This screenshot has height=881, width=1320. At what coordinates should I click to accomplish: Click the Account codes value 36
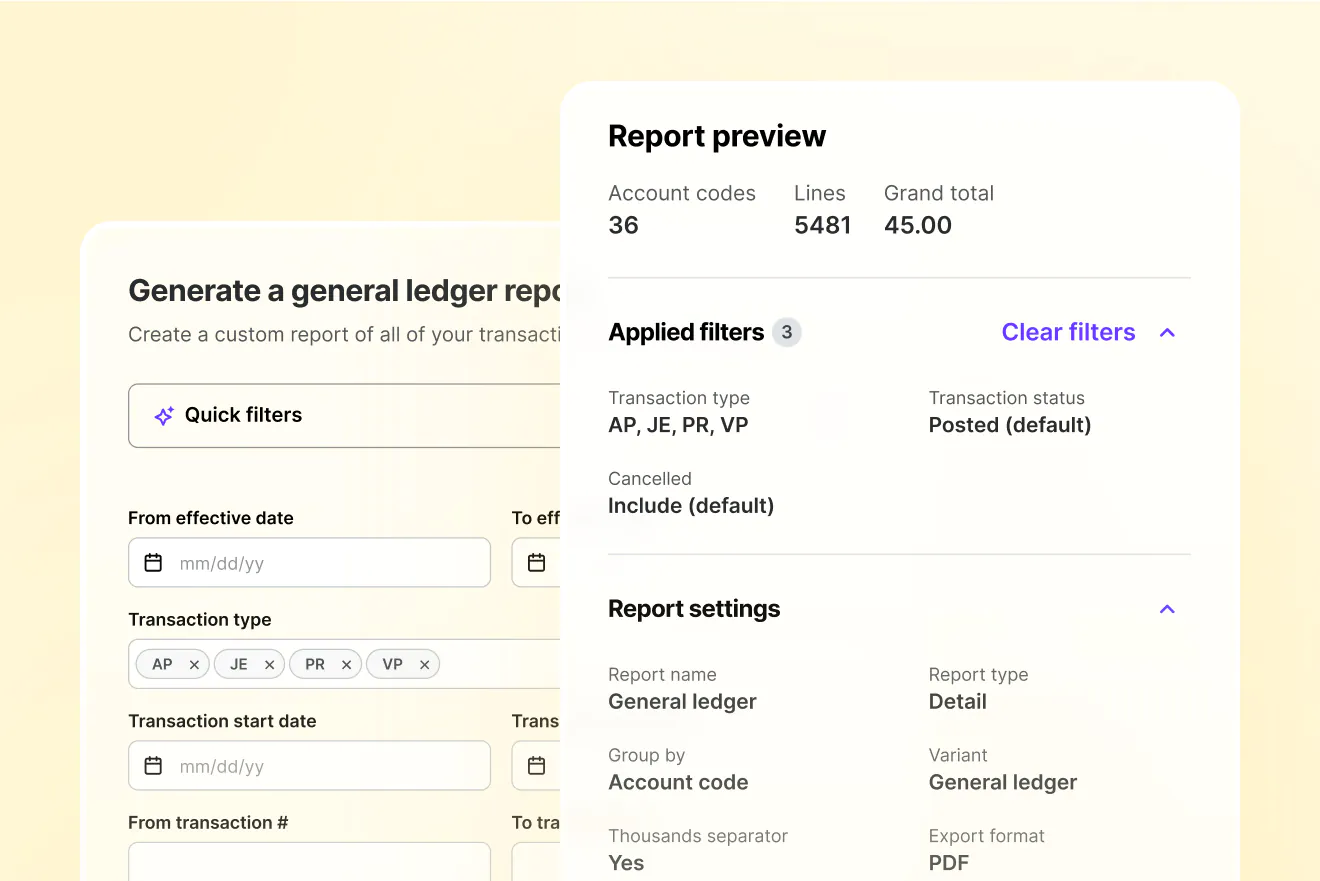point(623,225)
